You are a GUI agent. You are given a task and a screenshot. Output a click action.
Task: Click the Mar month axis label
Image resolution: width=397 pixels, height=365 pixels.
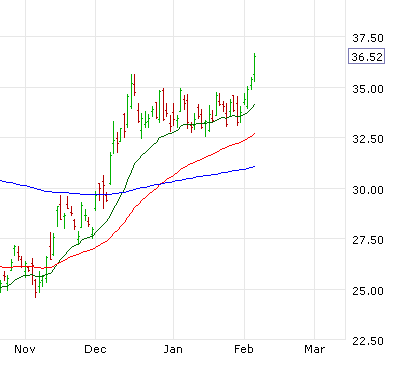(x=314, y=349)
